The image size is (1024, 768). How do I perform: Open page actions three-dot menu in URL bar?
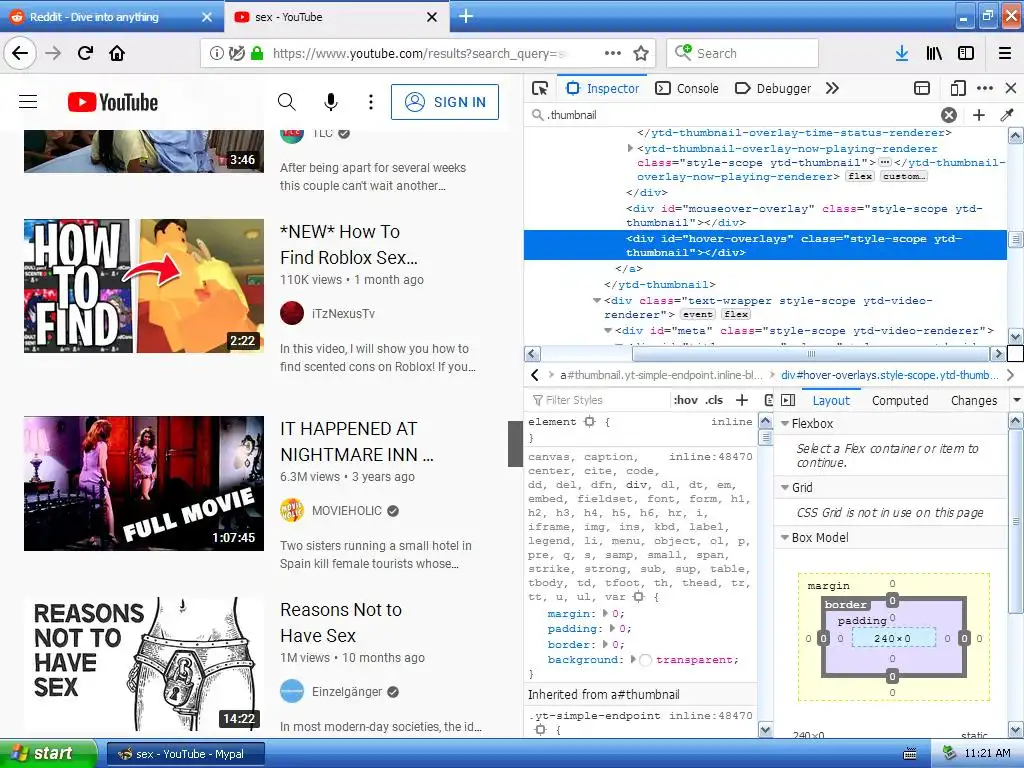[613, 53]
